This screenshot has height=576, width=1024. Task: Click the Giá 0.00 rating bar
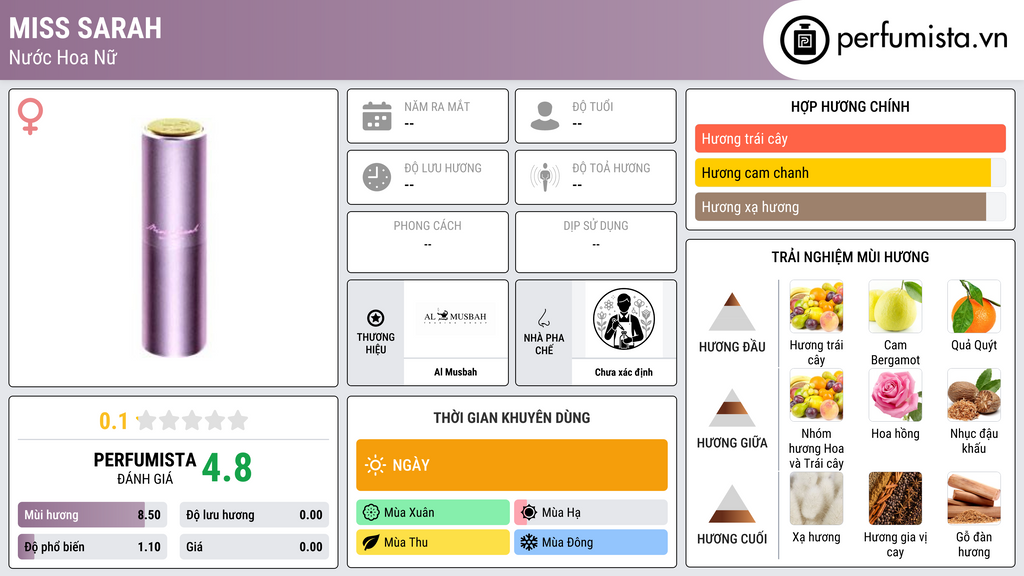tap(254, 547)
